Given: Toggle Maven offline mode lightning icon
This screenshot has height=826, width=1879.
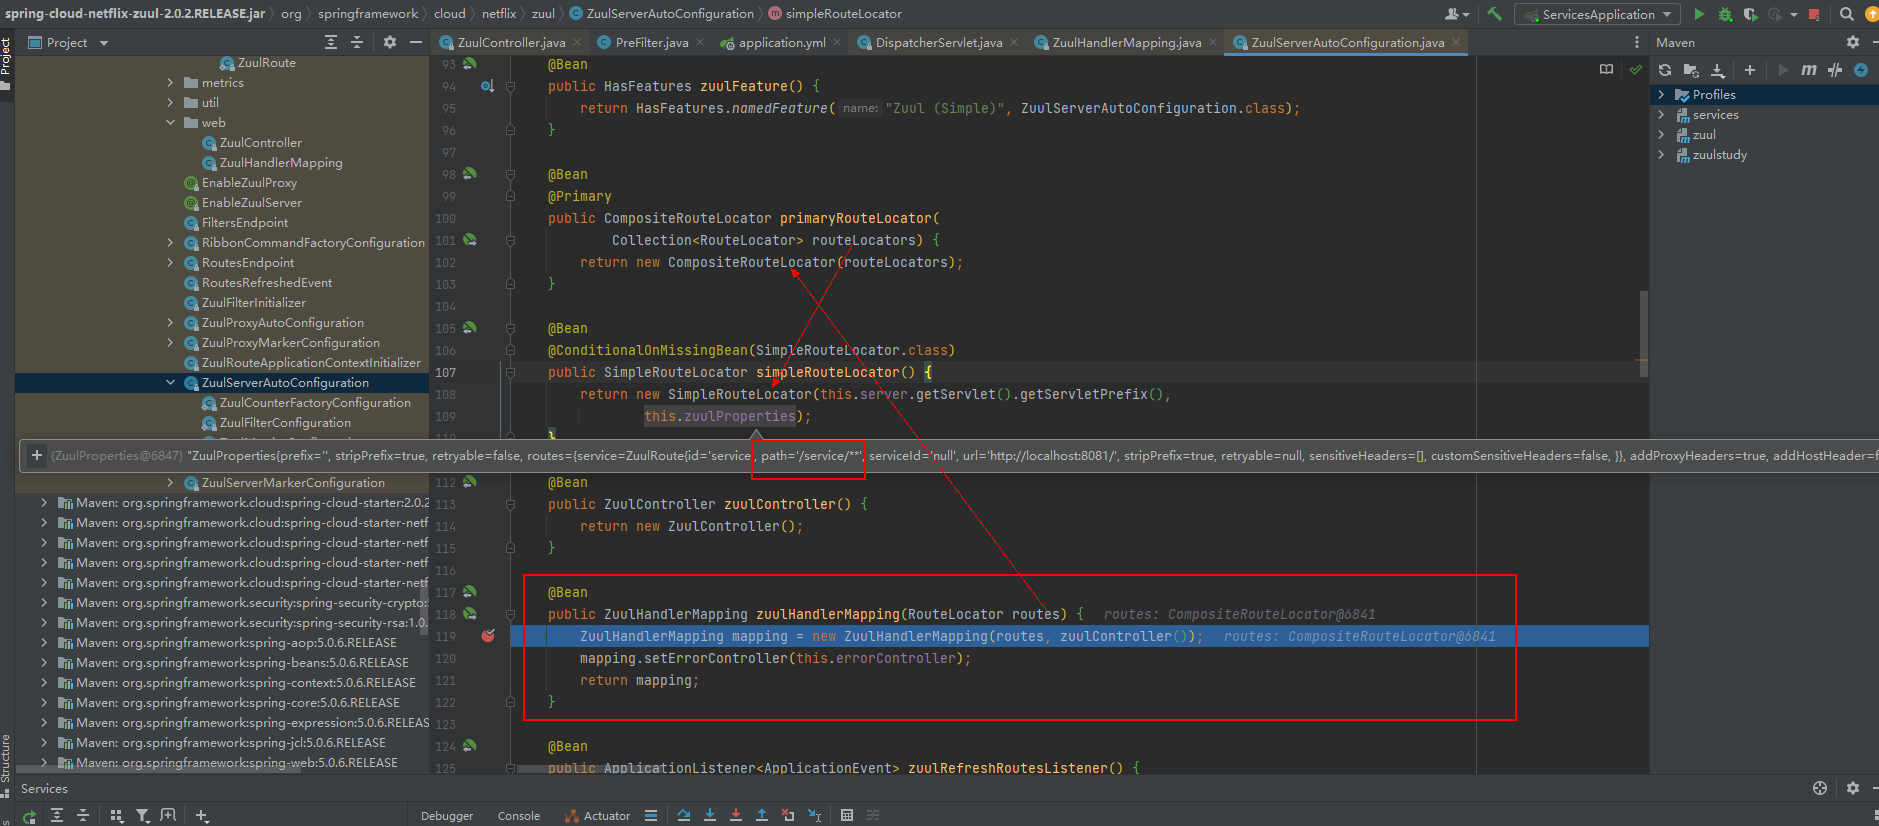Looking at the screenshot, I should pos(1861,70).
